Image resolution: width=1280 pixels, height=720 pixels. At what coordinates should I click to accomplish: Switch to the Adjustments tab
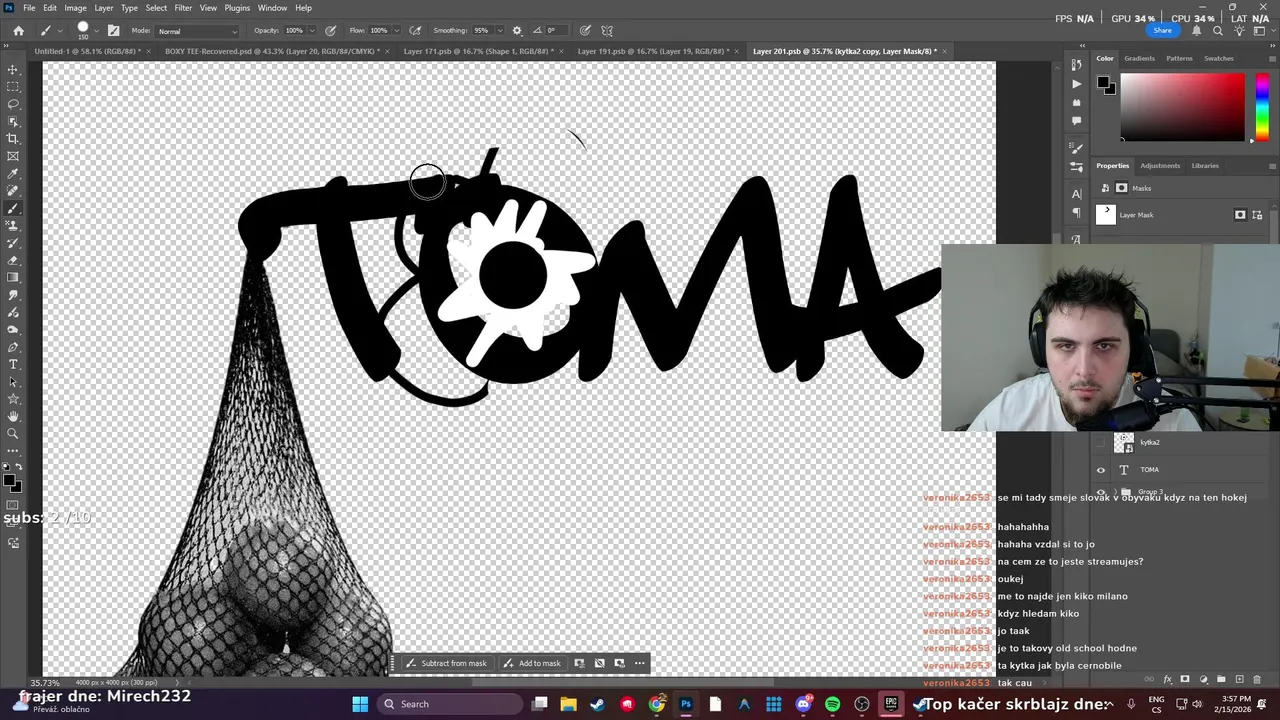point(1160,166)
